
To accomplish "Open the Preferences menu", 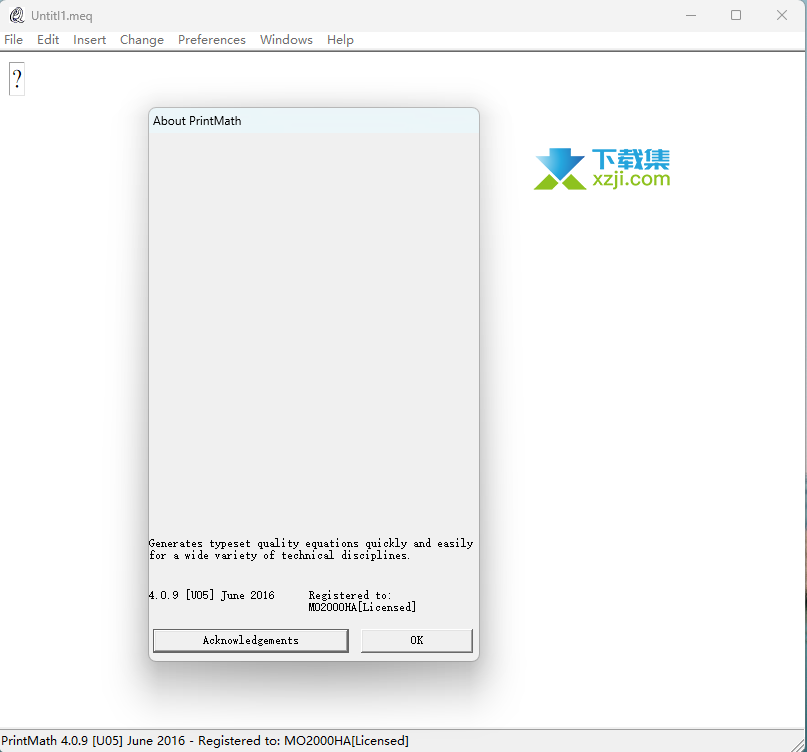I will coord(212,40).
